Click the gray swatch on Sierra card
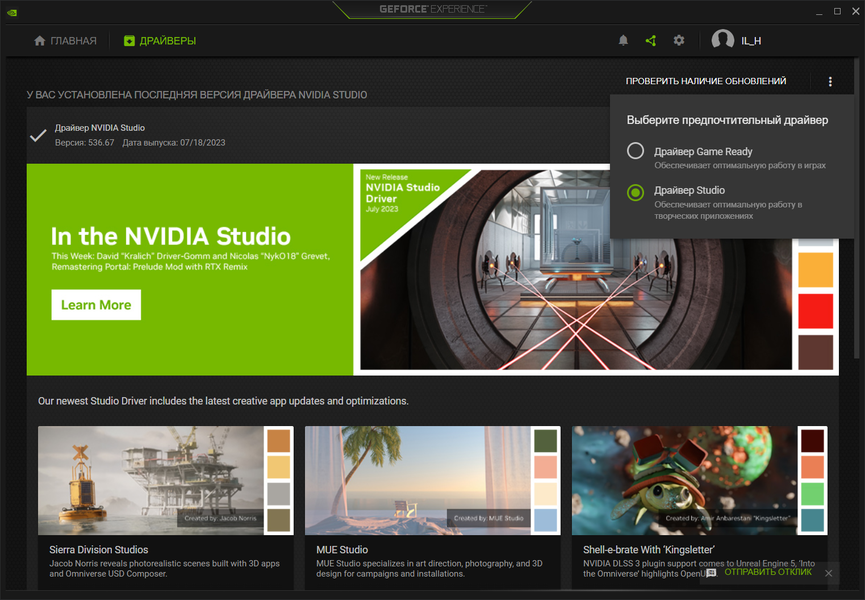Image resolution: width=865 pixels, height=600 pixels. 279,494
